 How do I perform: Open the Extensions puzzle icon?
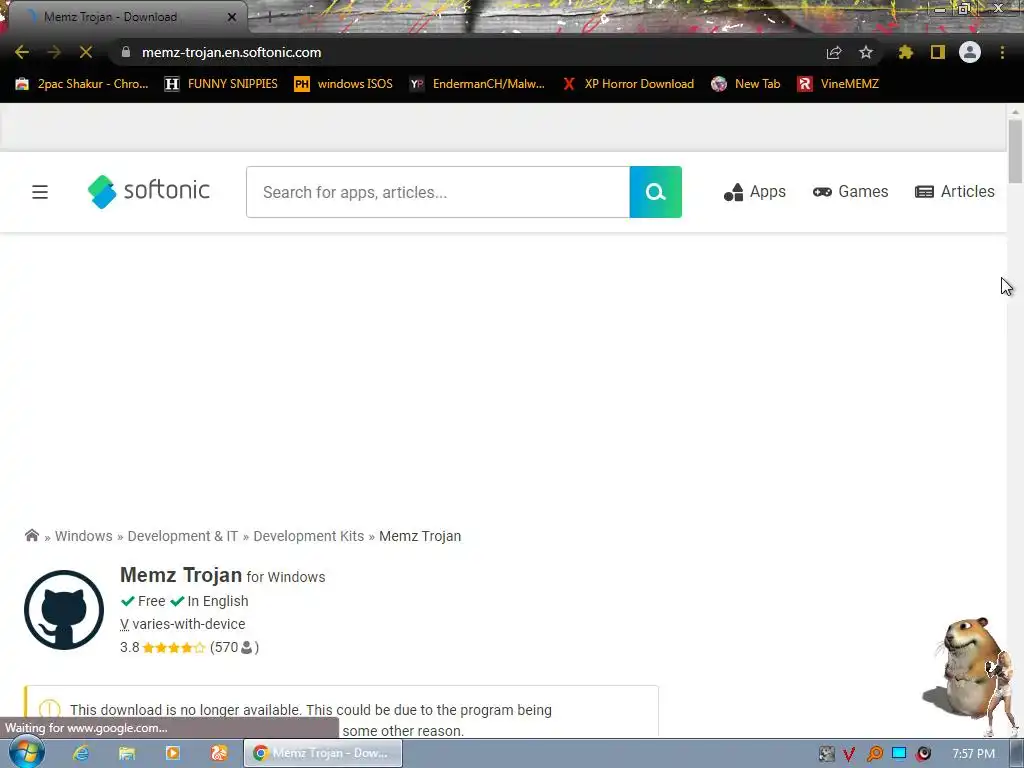coord(906,52)
